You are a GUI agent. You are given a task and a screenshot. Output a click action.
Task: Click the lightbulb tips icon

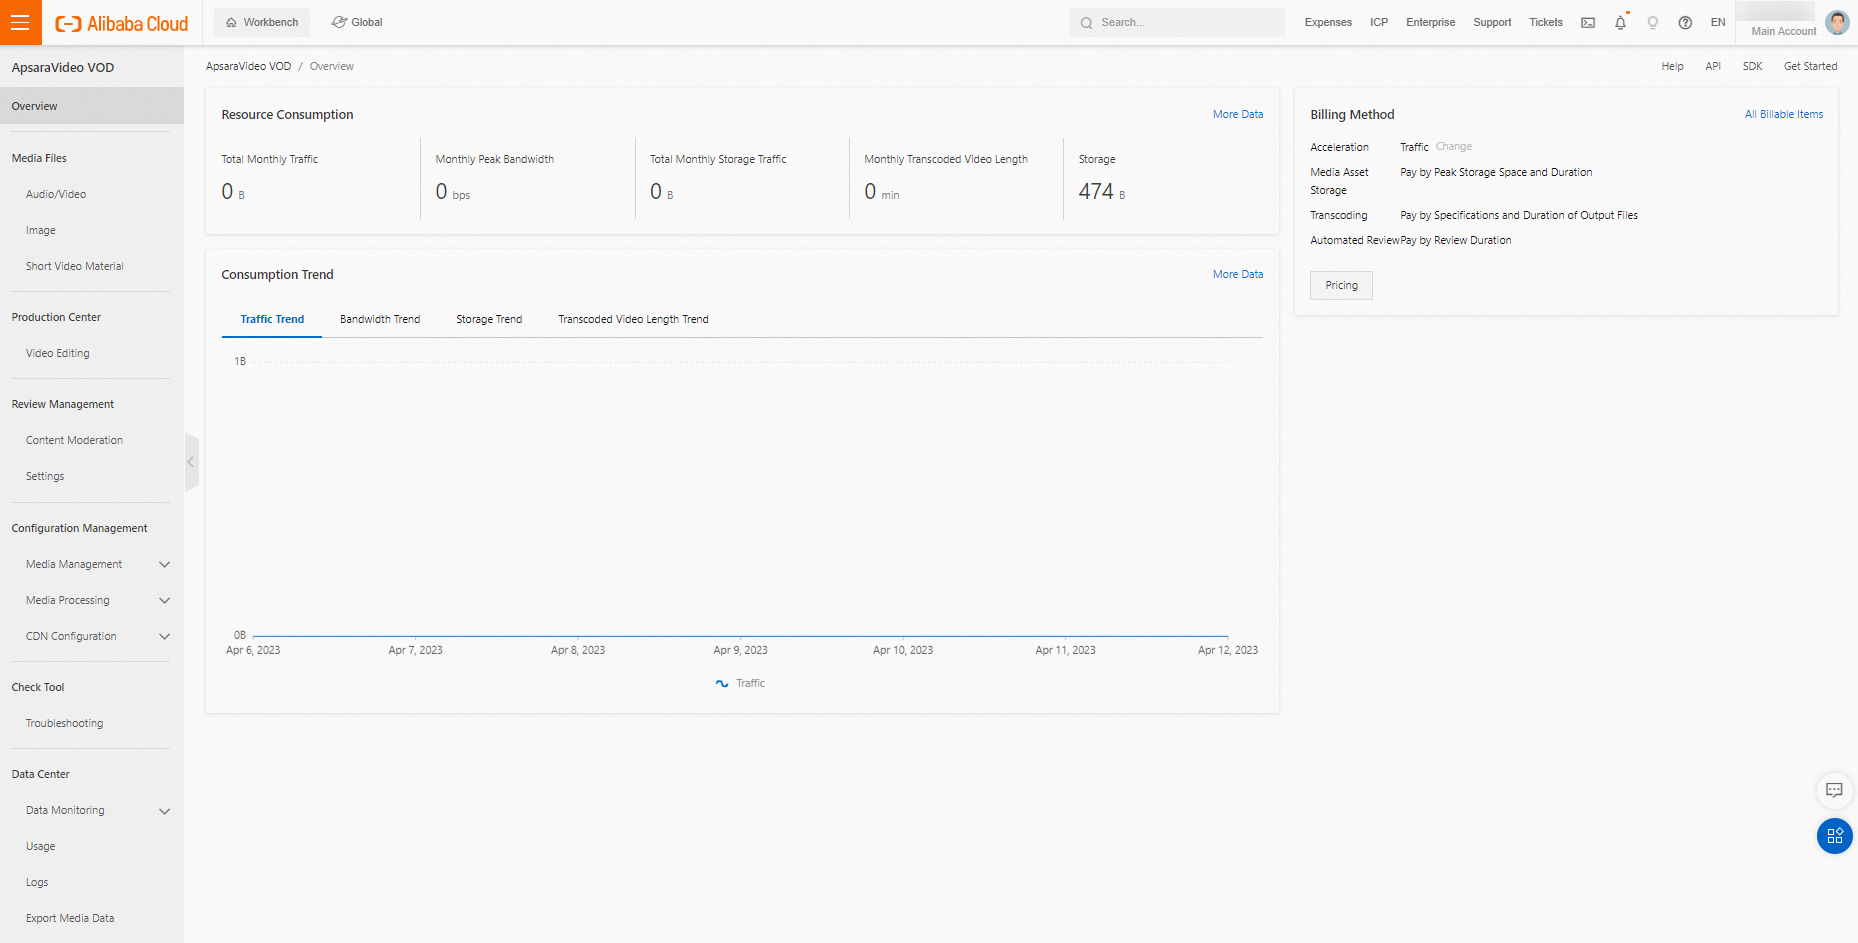pos(1653,22)
